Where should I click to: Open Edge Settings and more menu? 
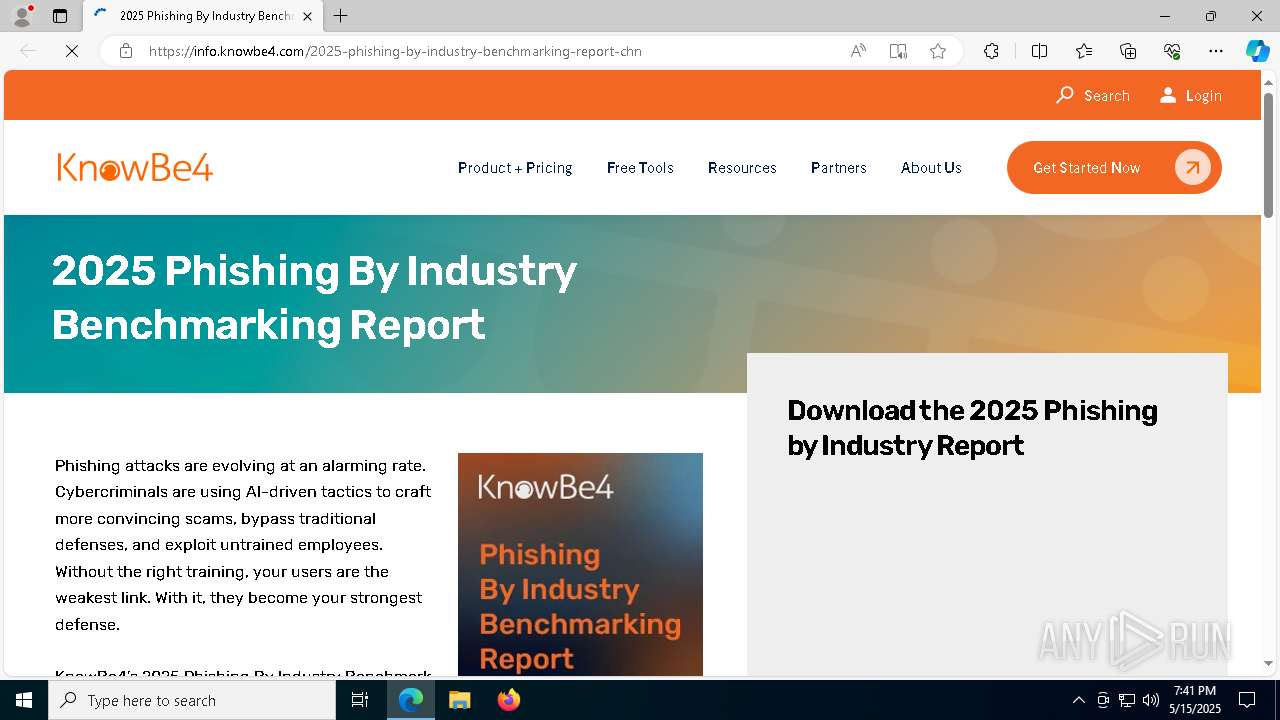pyautogui.click(x=1216, y=51)
